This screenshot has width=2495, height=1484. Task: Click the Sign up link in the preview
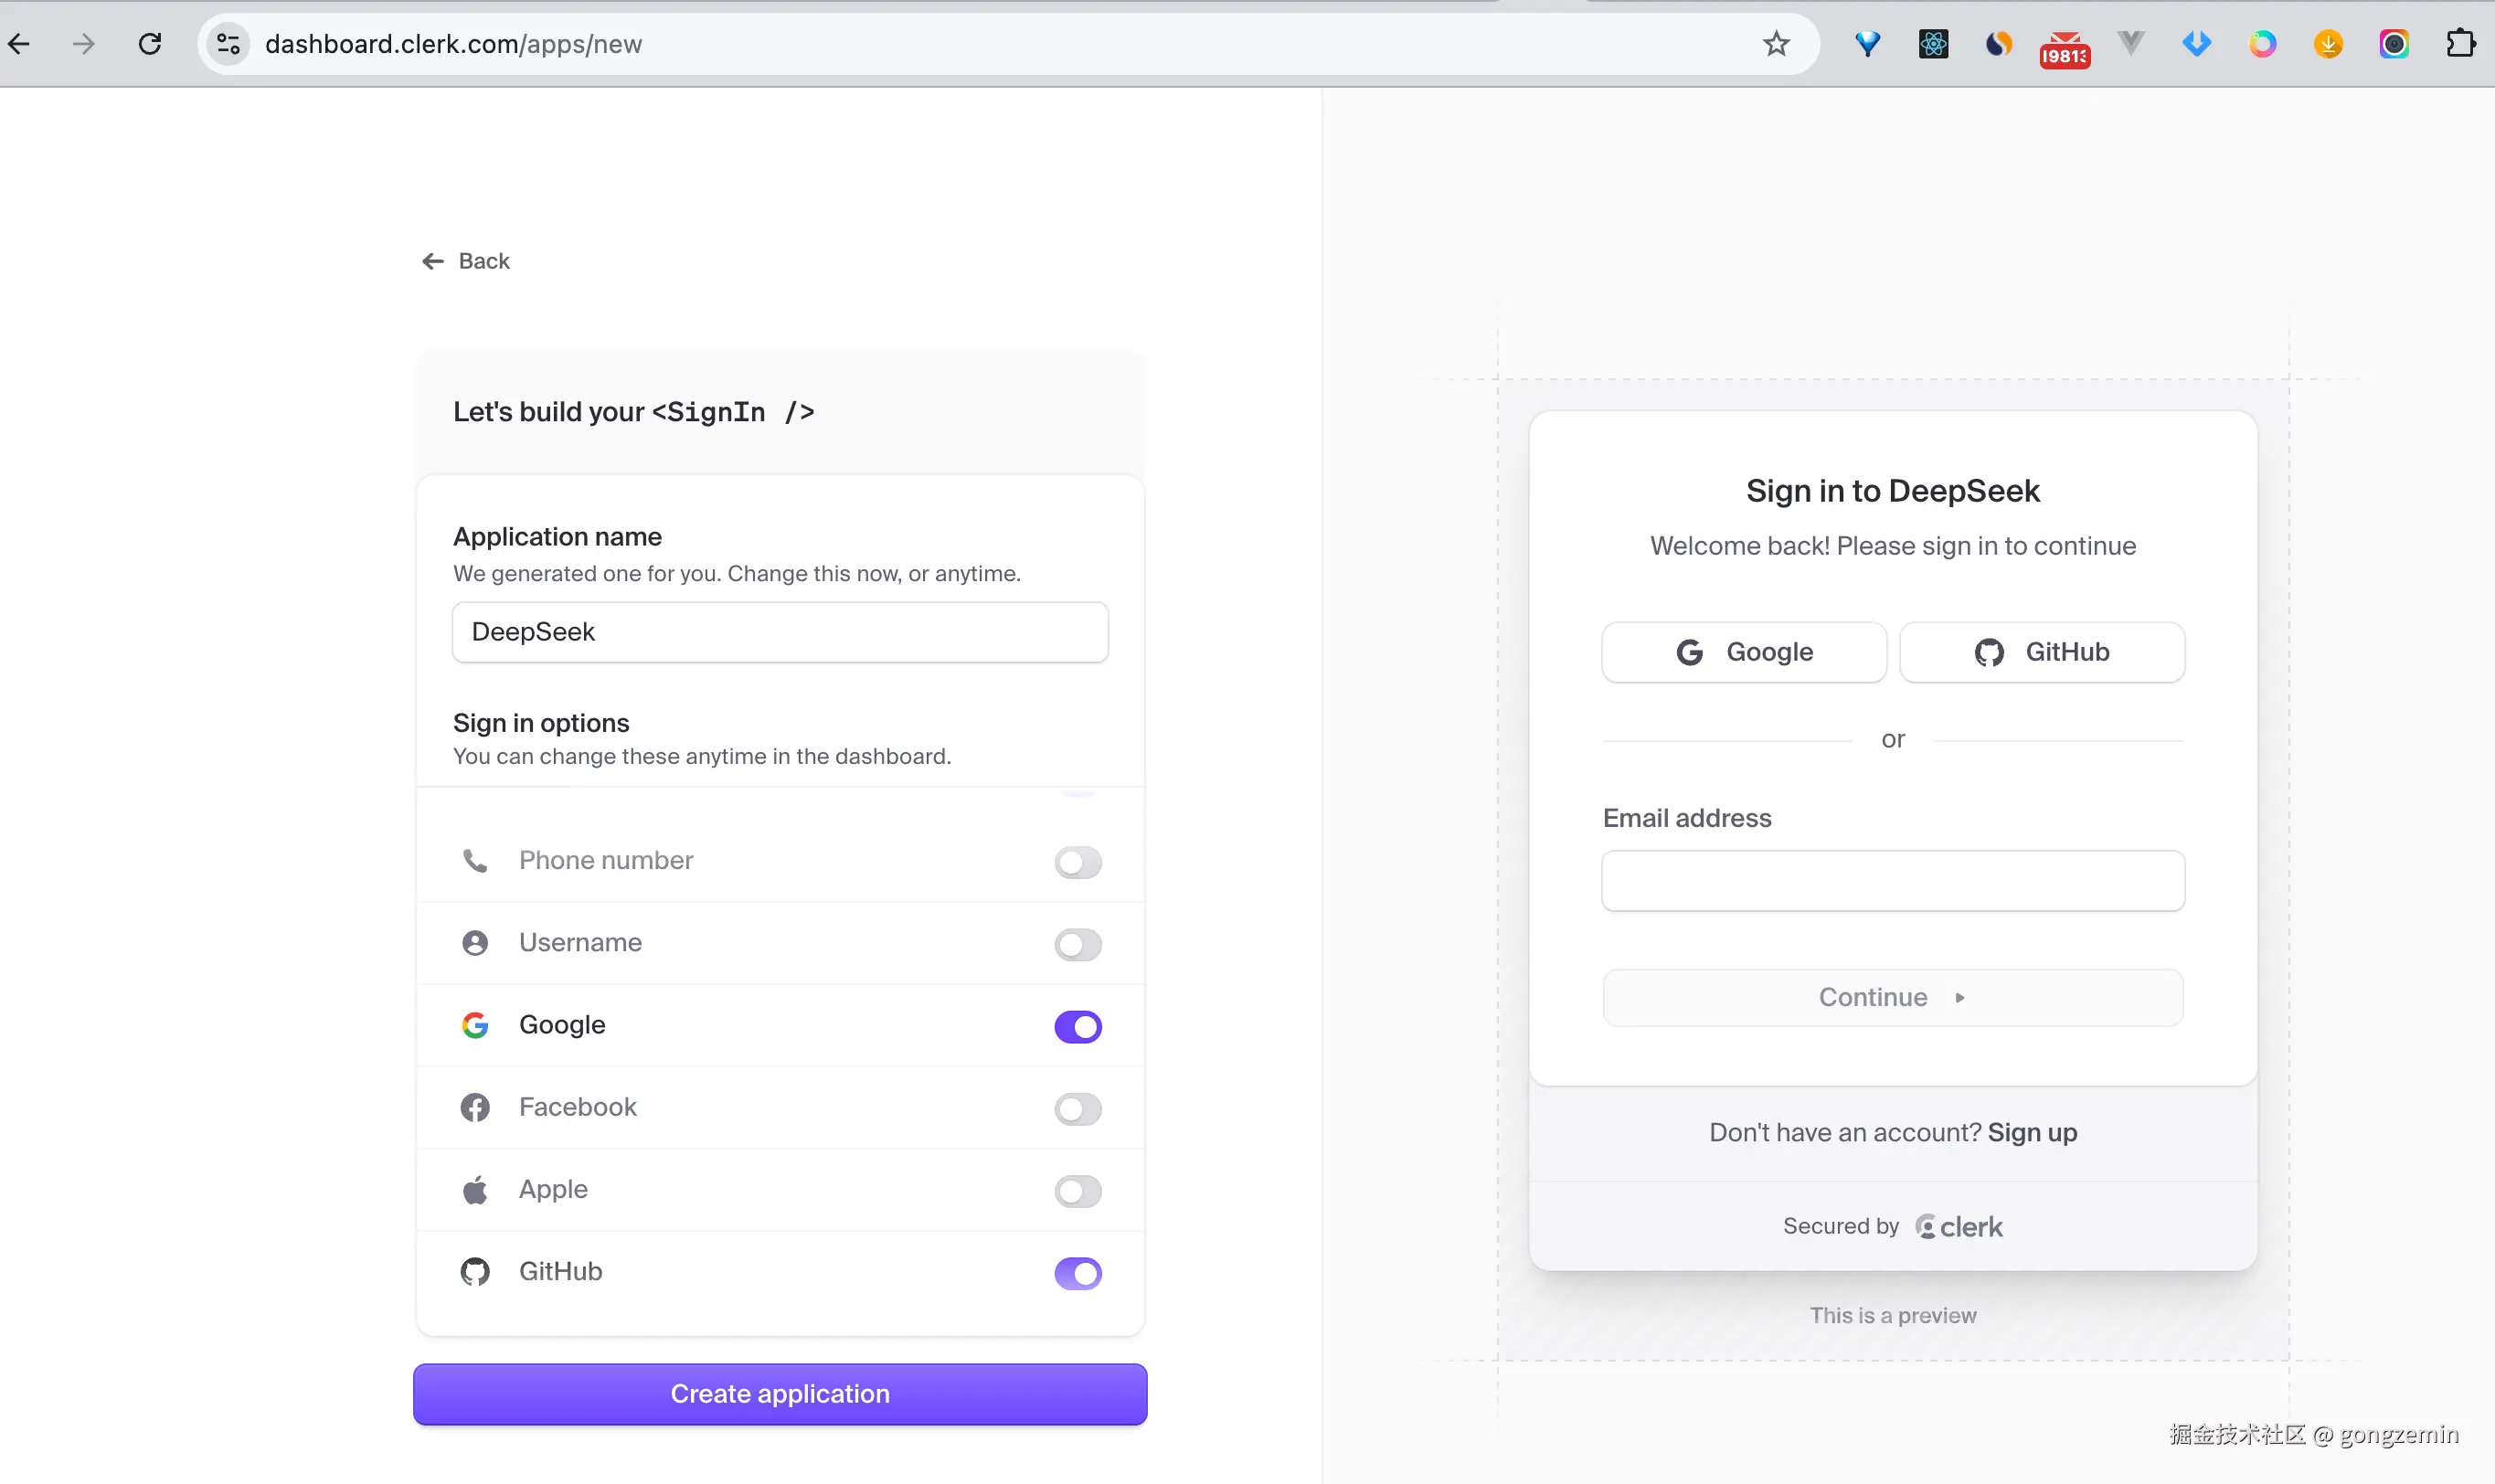[x=2032, y=1132]
